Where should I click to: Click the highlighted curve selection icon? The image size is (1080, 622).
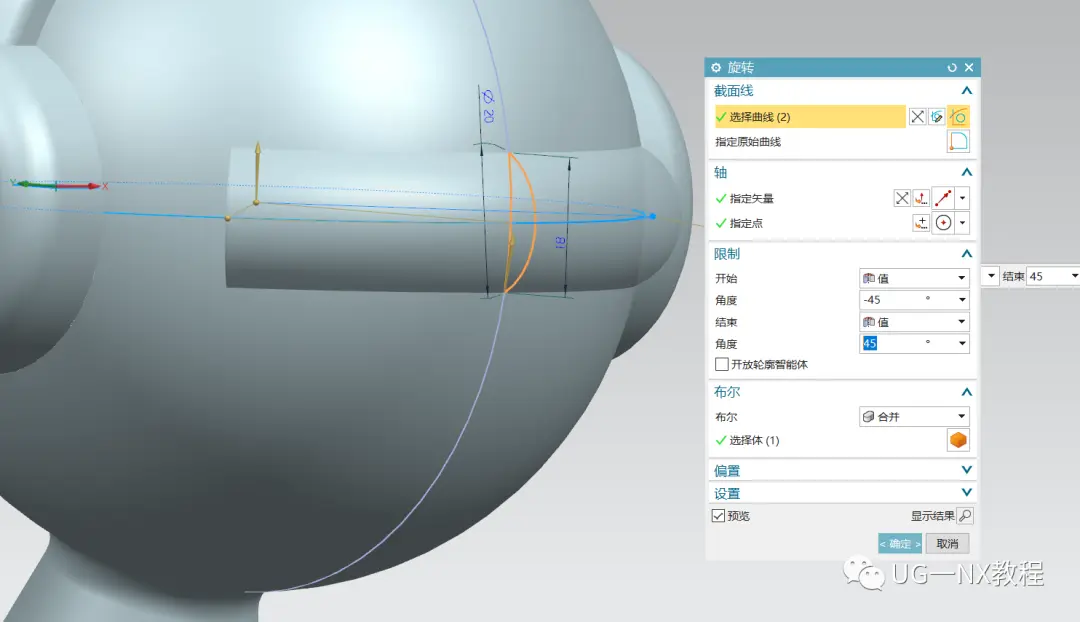pyautogui.click(x=958, y=117)
